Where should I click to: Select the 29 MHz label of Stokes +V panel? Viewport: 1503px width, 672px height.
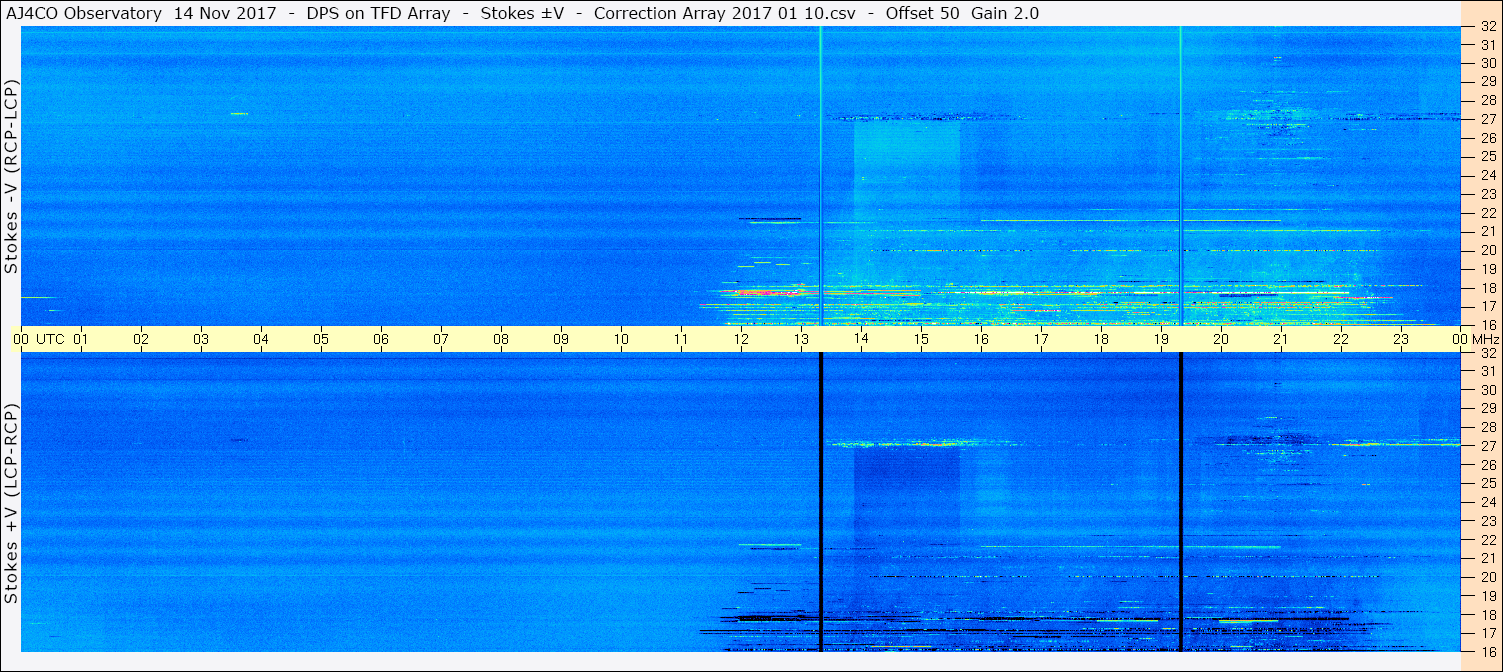1488,409
